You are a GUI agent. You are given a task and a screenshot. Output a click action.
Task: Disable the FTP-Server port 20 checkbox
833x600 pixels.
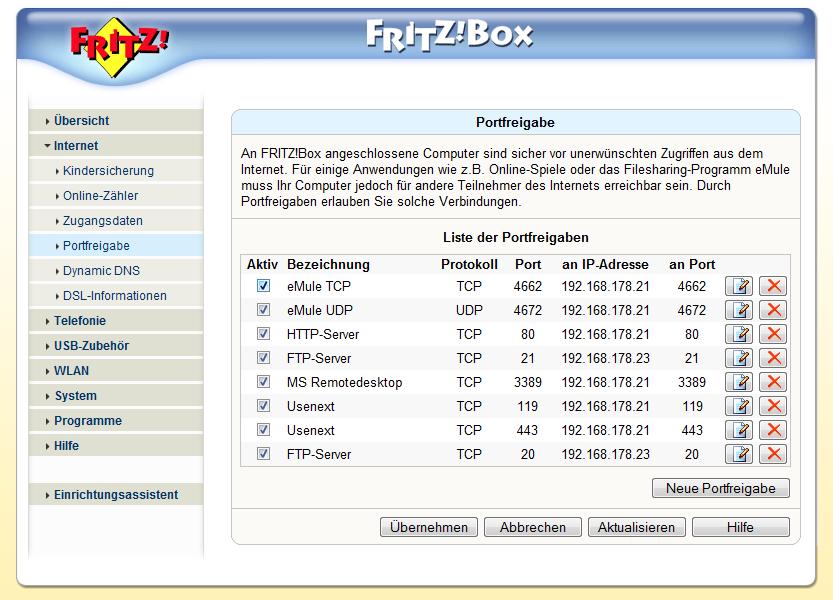coord(264,453)
